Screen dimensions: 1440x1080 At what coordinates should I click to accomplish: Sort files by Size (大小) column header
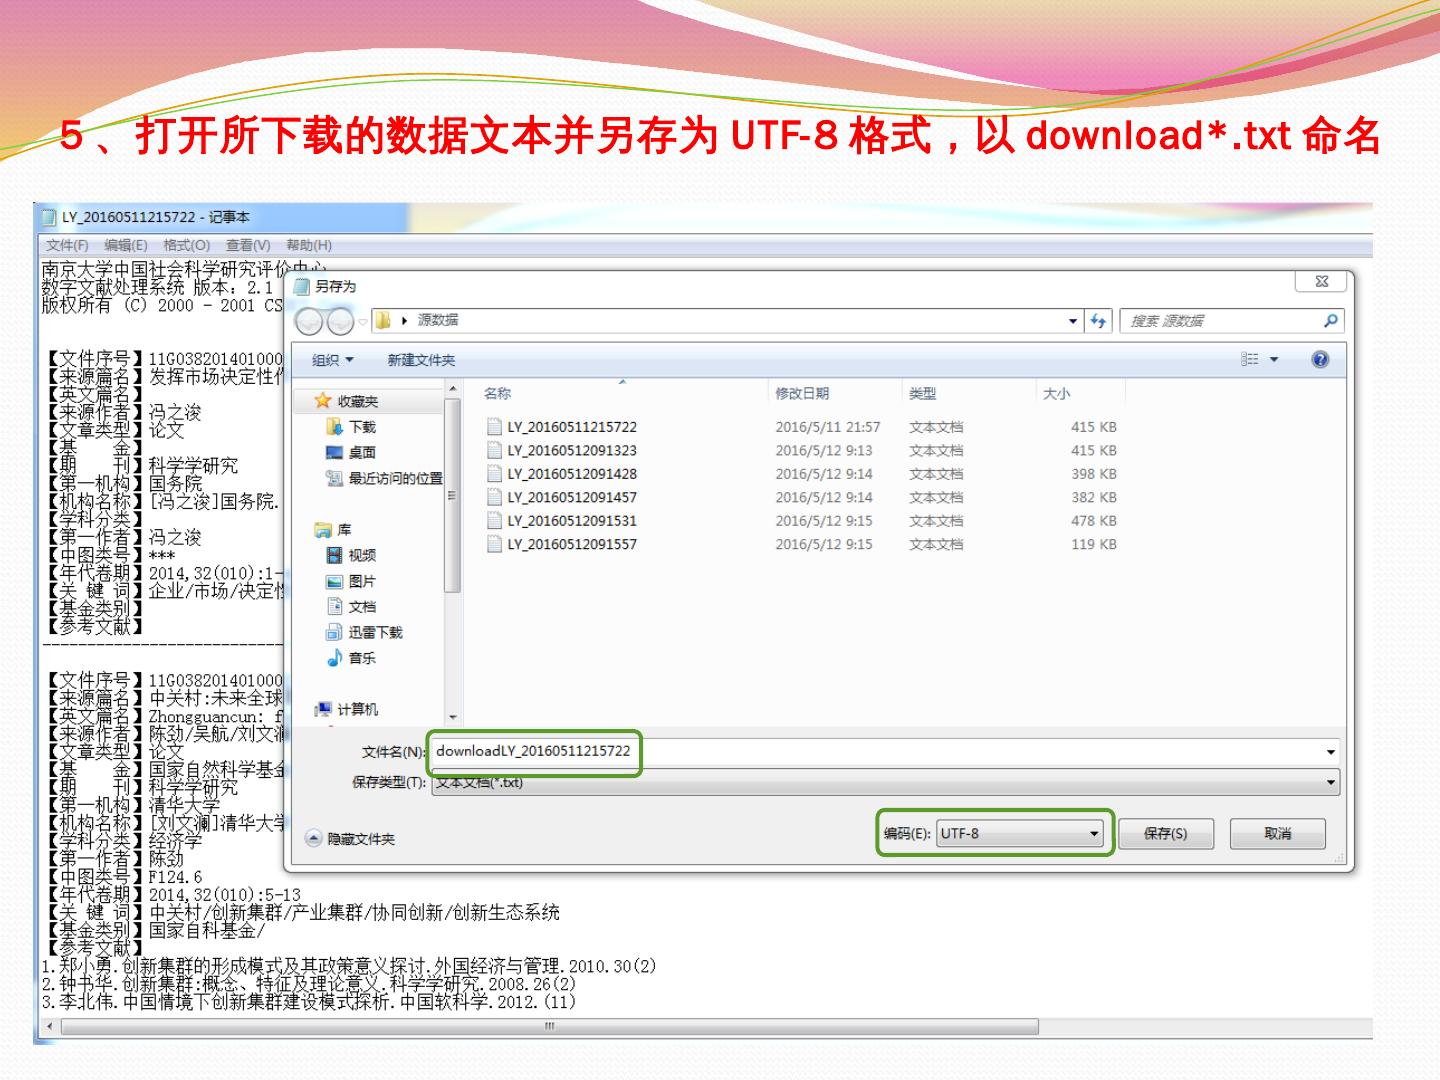[1081, 394]
